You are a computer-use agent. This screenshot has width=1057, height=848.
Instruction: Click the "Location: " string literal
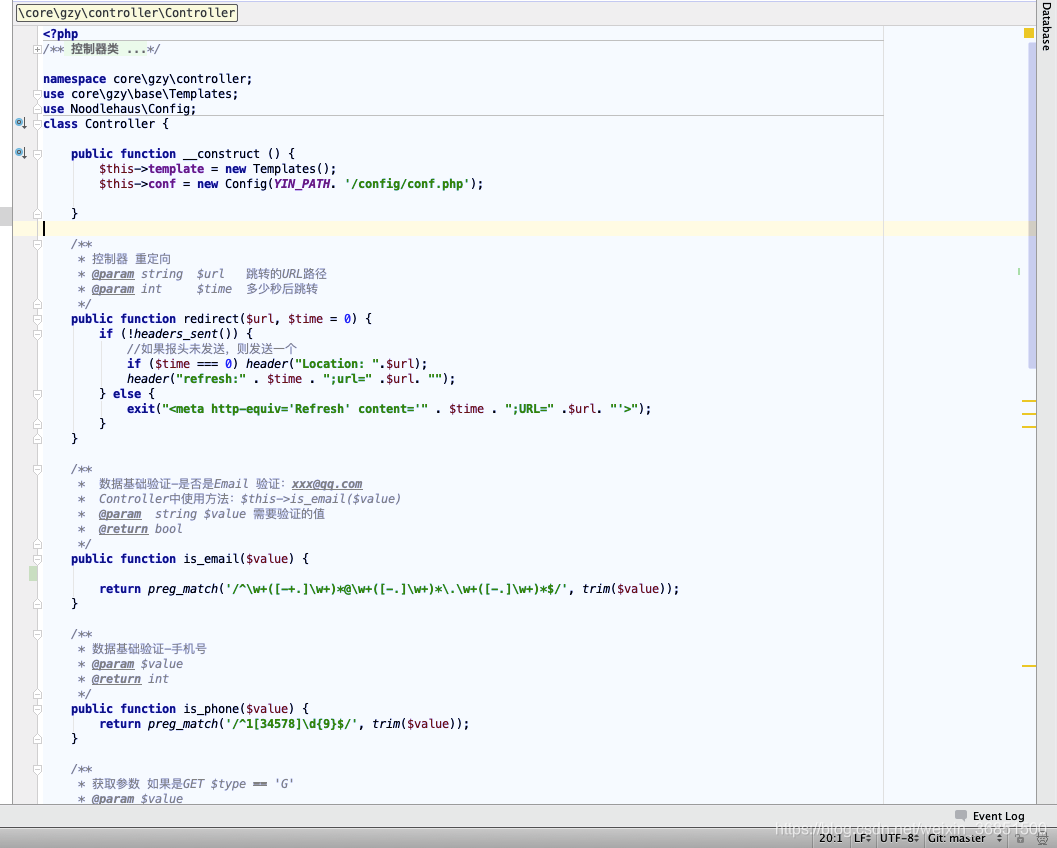(x=336, y=363)
